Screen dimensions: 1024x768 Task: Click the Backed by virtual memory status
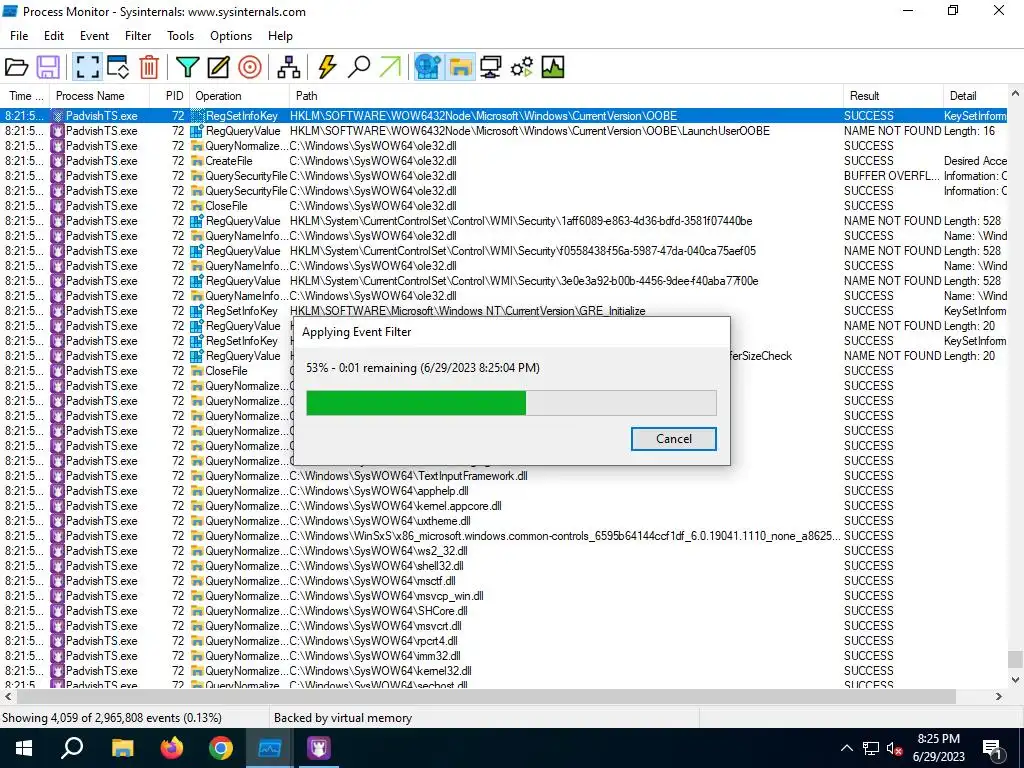click(x=343, y=718)
